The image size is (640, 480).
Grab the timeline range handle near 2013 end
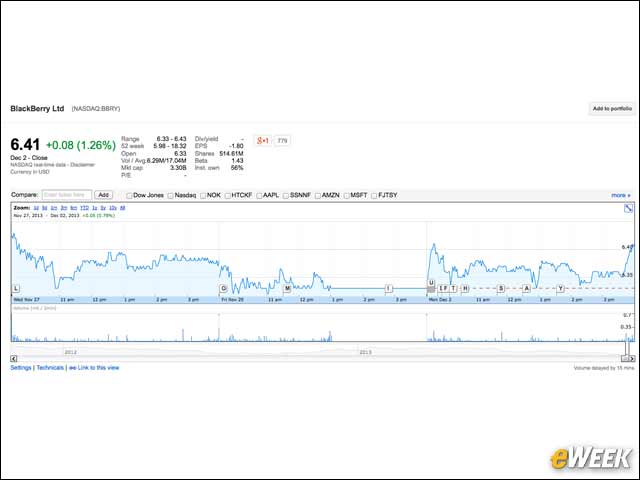click(625, 358)
